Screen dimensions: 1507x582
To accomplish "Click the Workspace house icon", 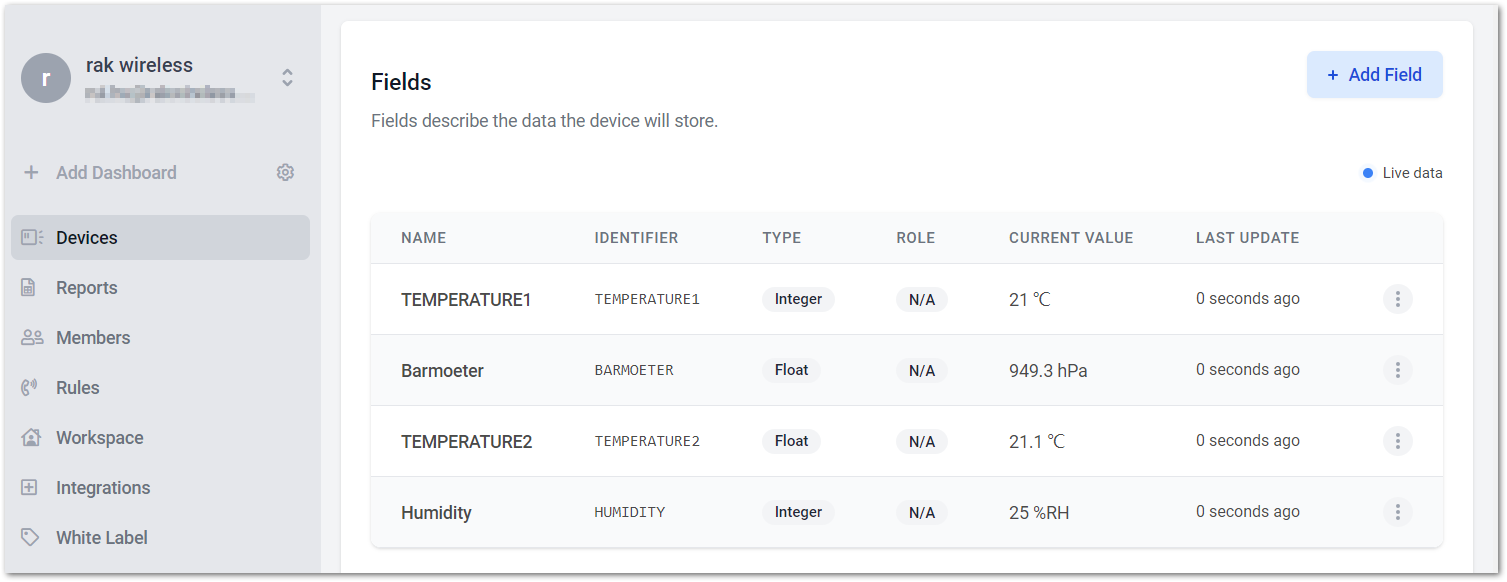I will (31, 437).
